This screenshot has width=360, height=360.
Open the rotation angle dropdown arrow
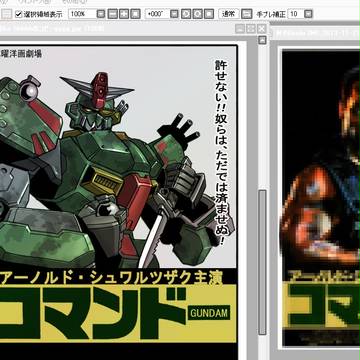pyautogui.click(x=174, y=14)
